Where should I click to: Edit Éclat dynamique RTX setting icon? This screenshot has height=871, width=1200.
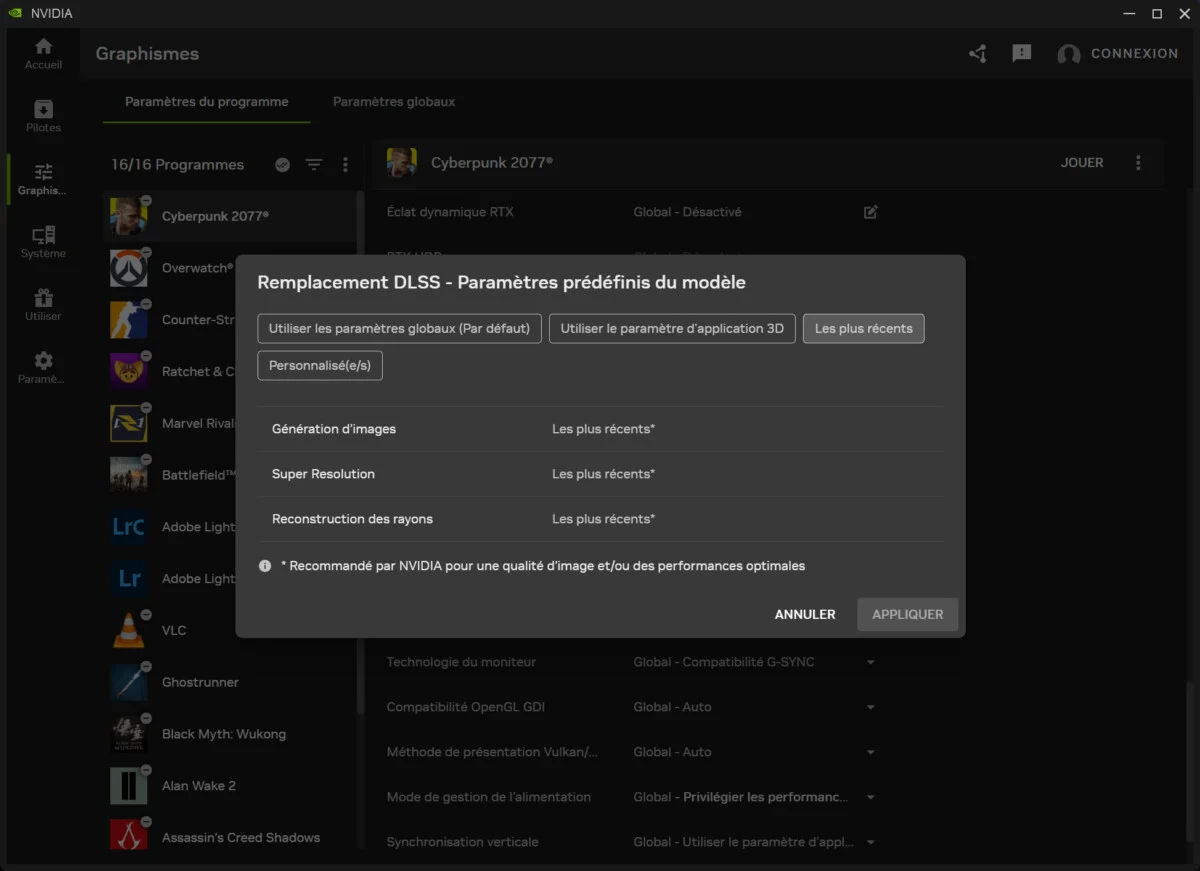(x=870, y=212)
